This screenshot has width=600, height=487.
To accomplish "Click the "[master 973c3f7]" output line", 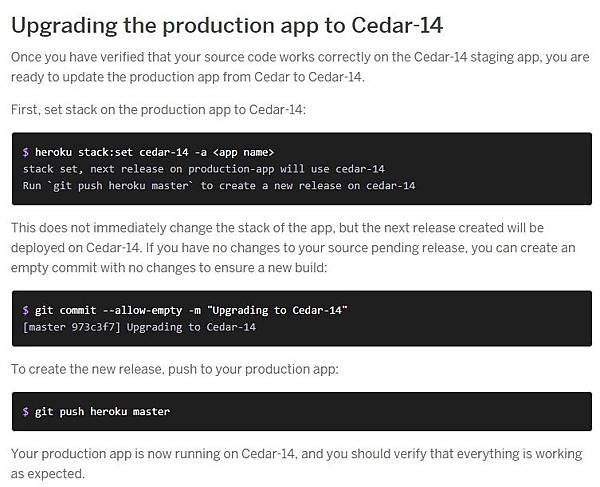I will 139,327.
